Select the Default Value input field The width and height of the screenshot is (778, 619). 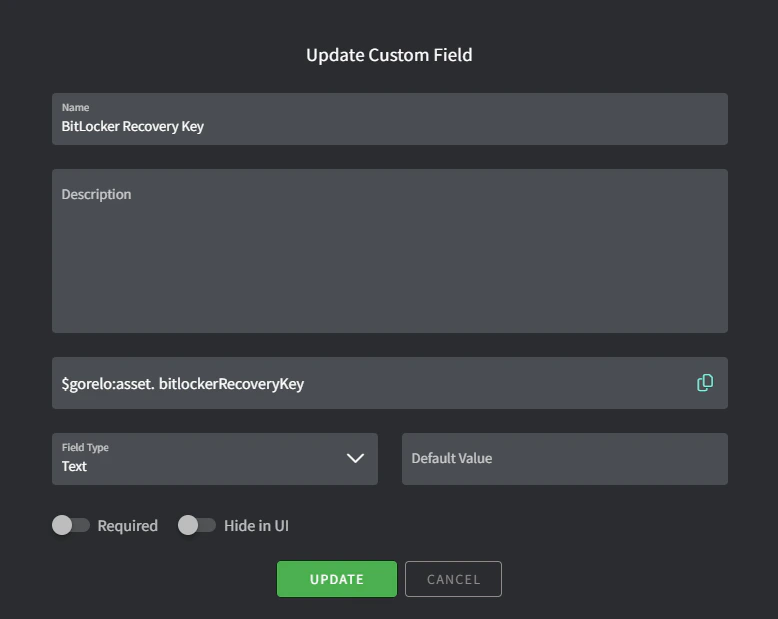pyautogui.click(x=565, y=459)
